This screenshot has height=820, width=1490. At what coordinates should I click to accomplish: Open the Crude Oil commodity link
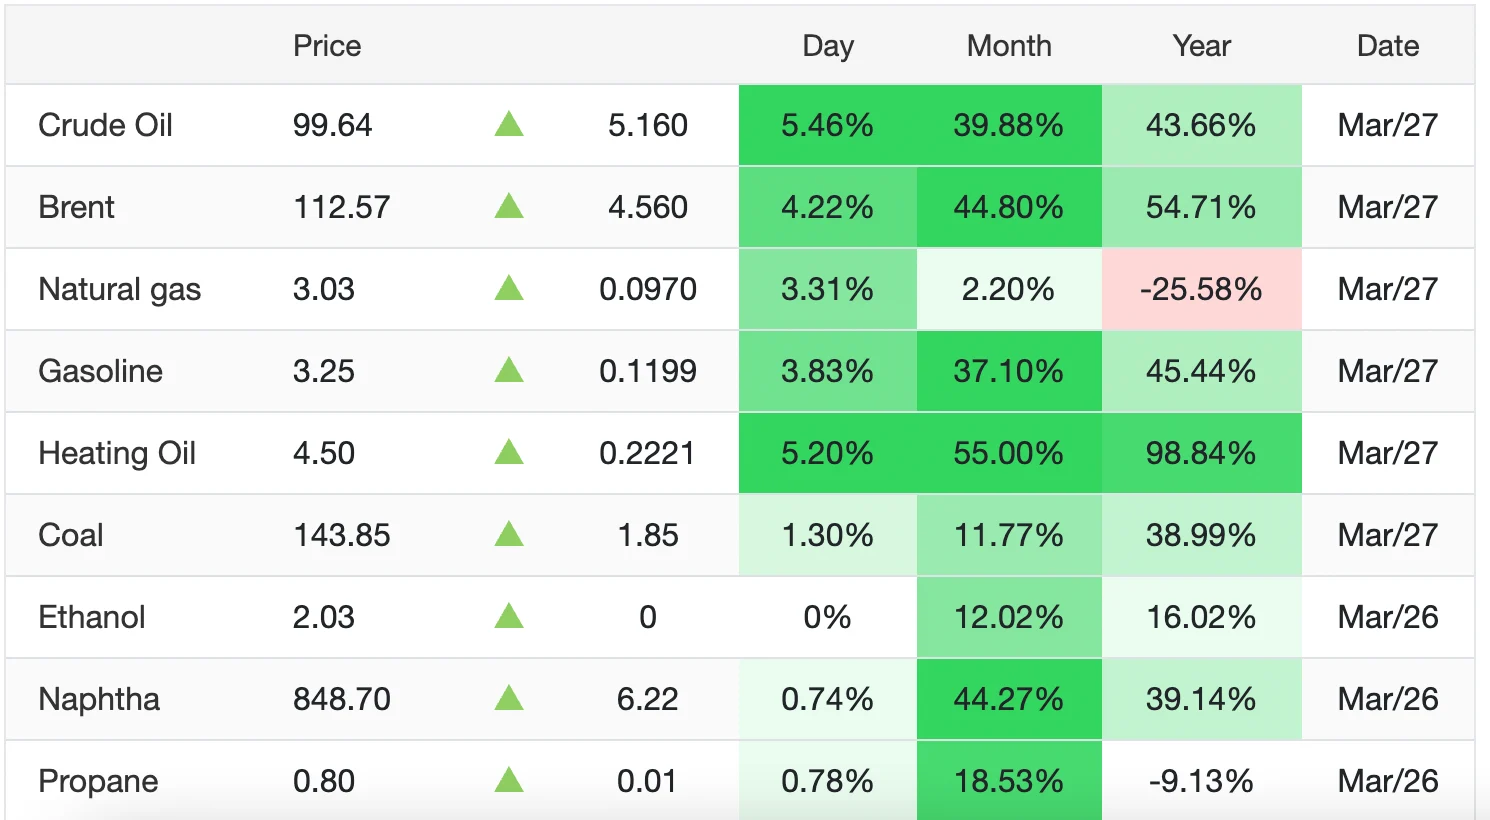click(x=105, y=125)
